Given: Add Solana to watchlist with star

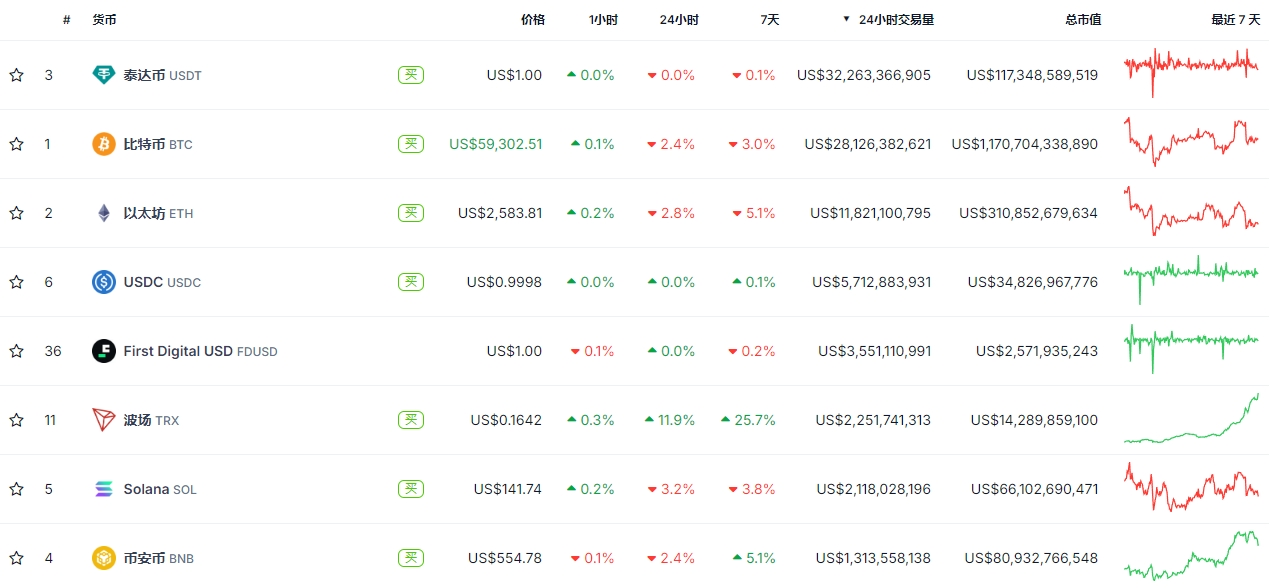Looking at the screenshot, I should [16, 489].
